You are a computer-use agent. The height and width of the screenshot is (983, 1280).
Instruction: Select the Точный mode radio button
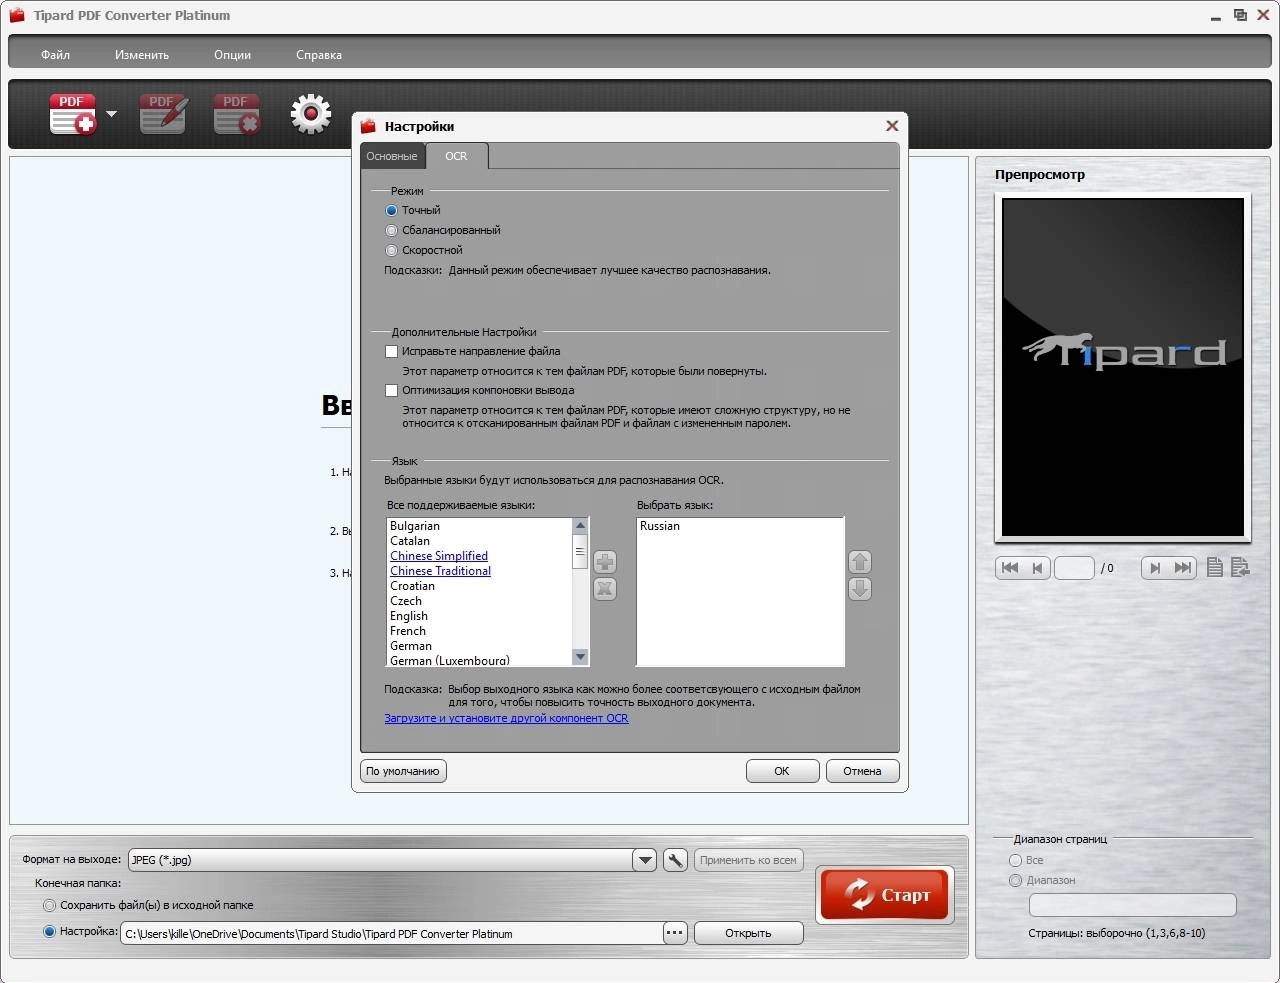click(x=391, y=210)
